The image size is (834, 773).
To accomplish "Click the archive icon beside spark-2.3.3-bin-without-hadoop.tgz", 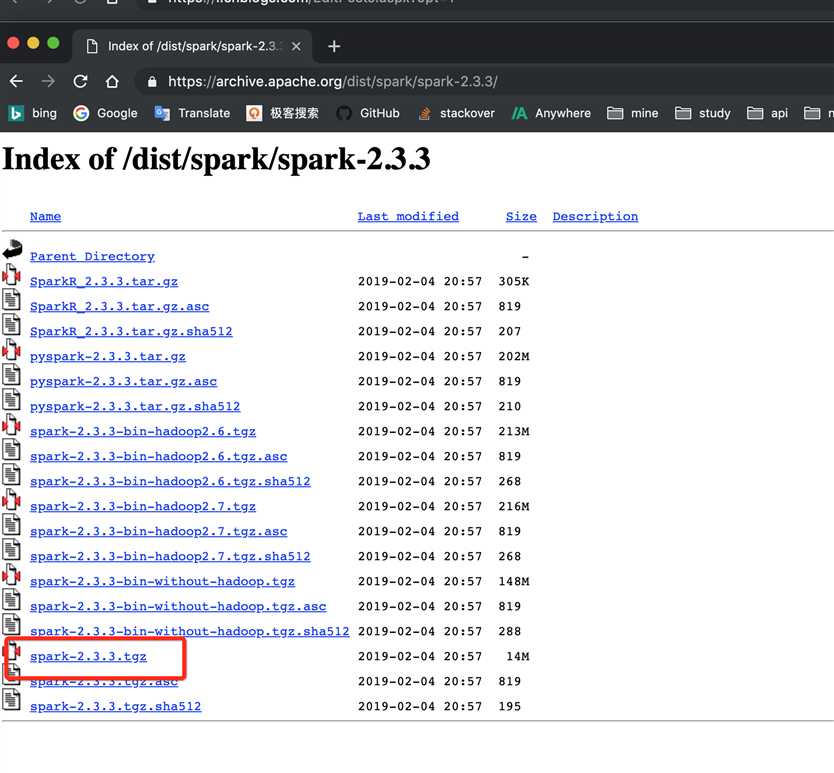I will (12, 575).
